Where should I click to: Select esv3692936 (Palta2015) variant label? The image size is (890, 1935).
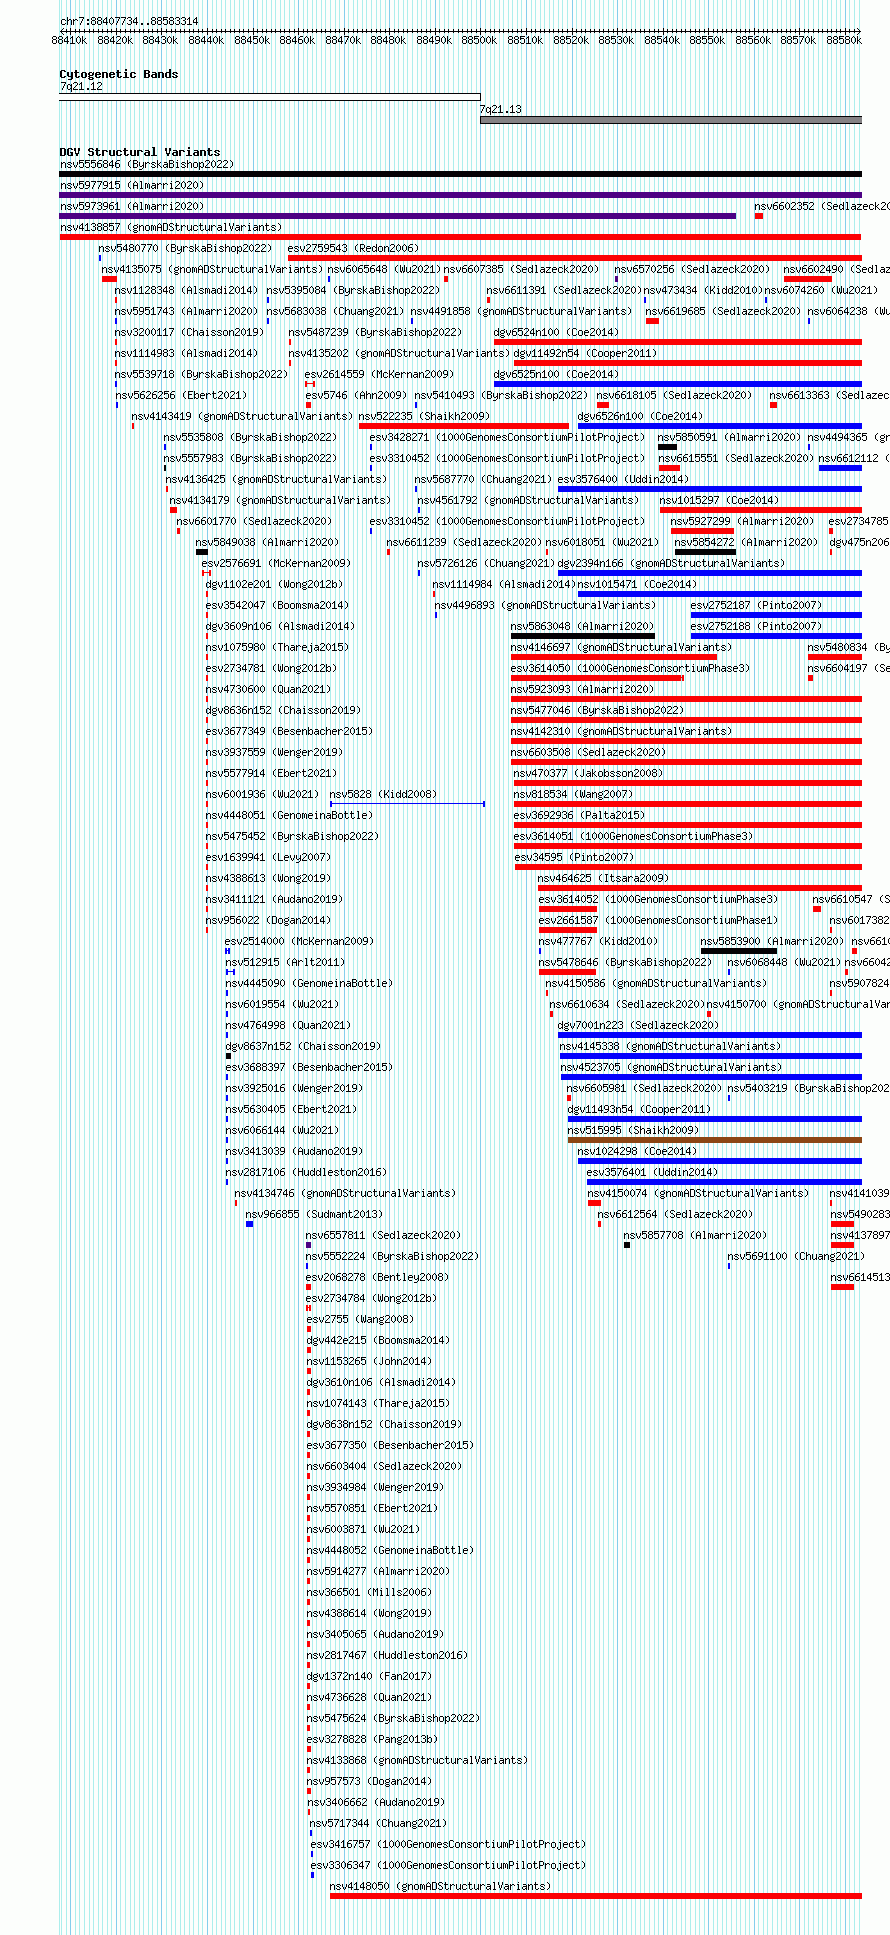point(579,815)
